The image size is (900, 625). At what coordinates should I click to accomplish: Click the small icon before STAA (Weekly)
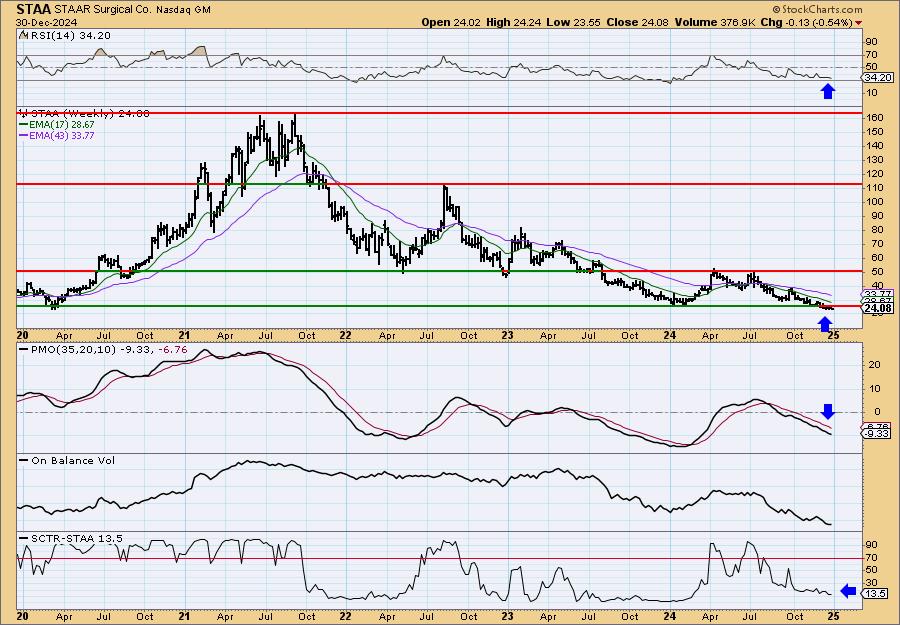(23, 114)
